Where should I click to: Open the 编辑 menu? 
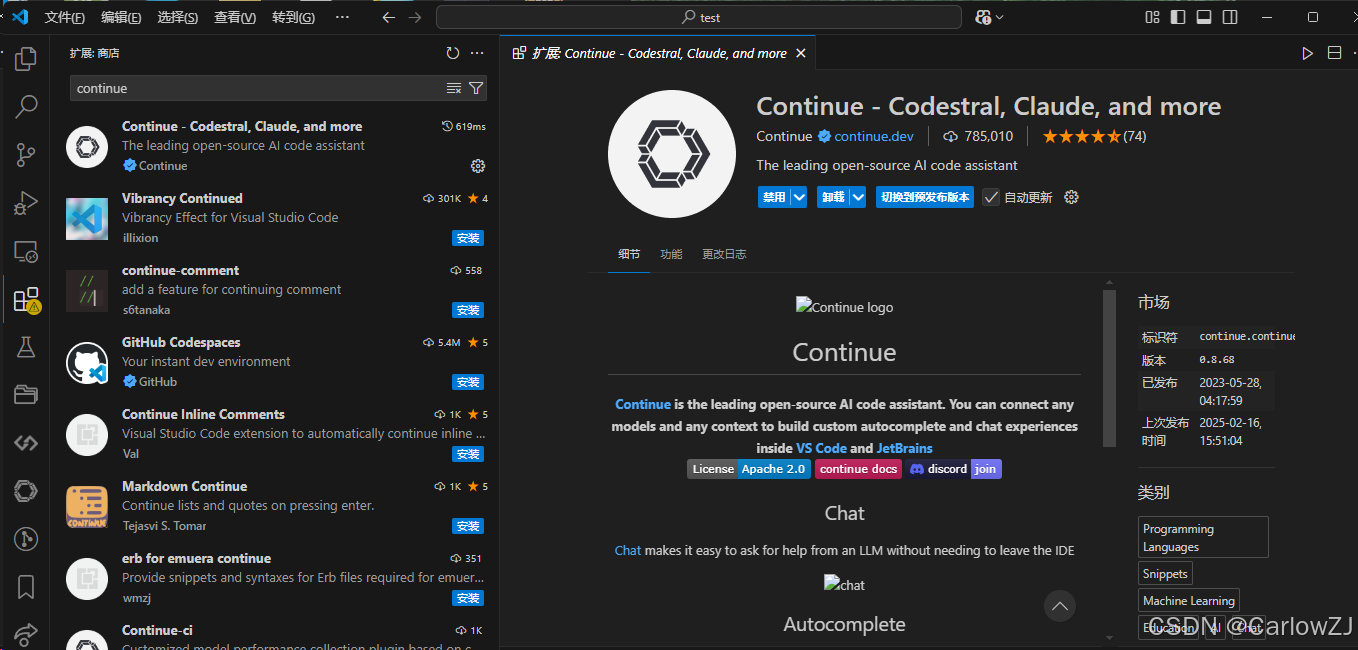tap(121, 17)
